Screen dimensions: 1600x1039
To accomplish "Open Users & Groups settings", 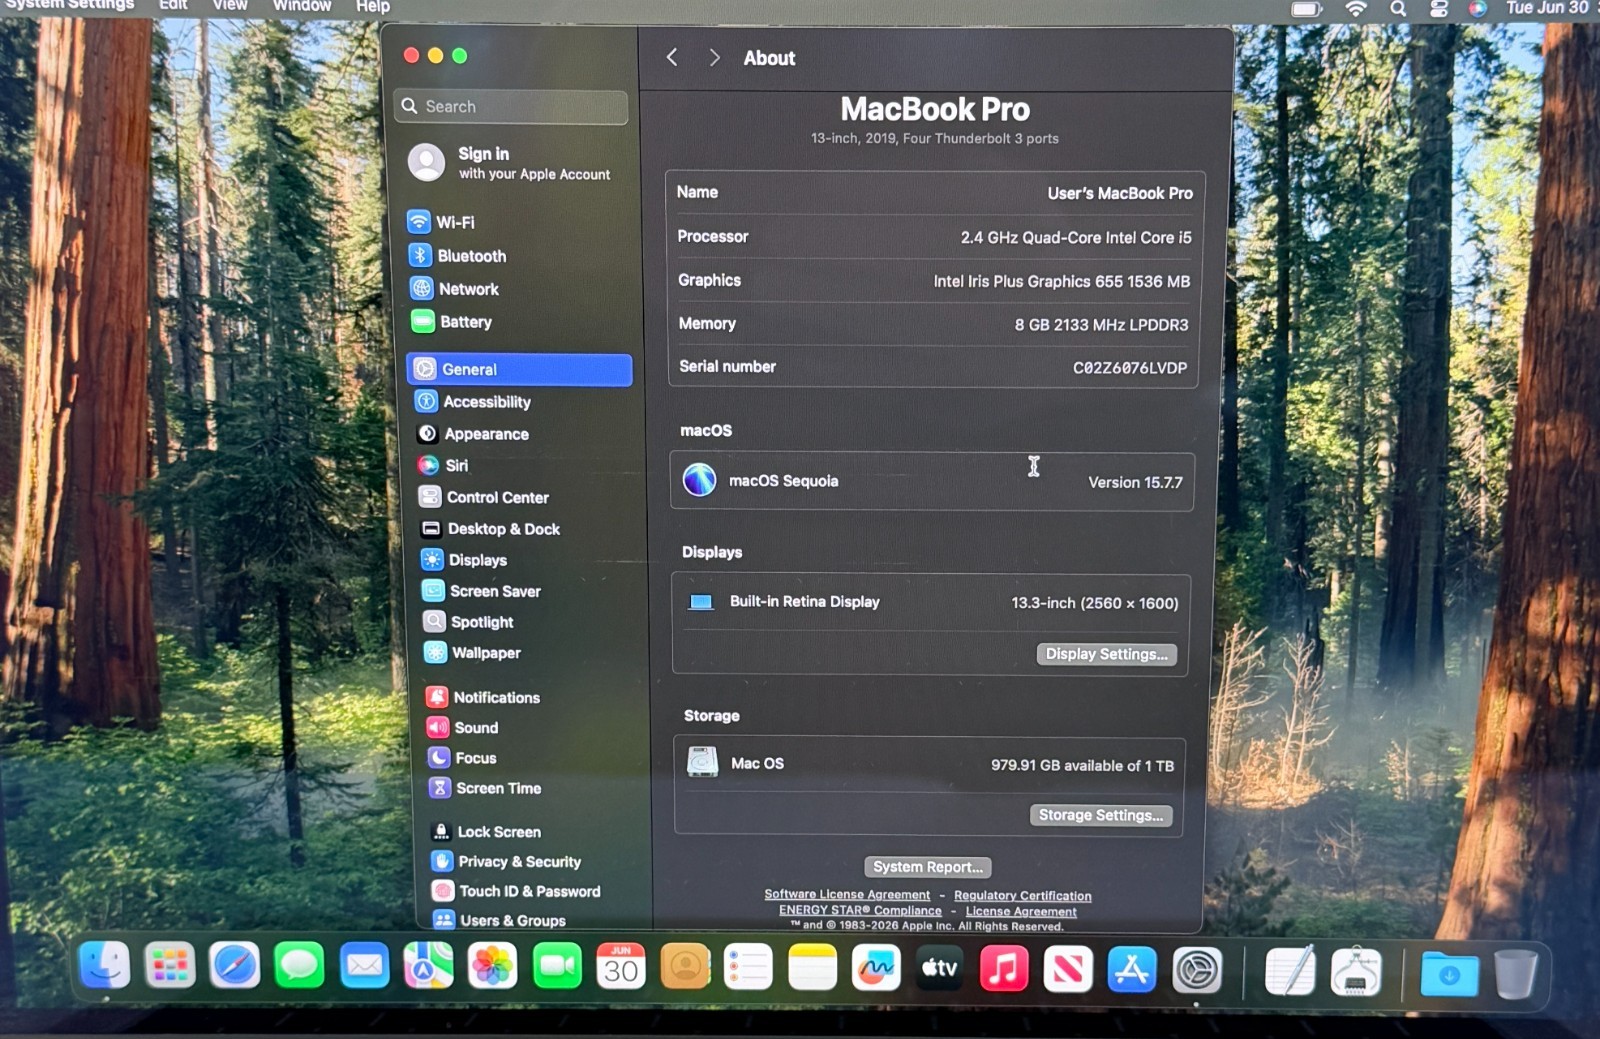I will 499,919.
